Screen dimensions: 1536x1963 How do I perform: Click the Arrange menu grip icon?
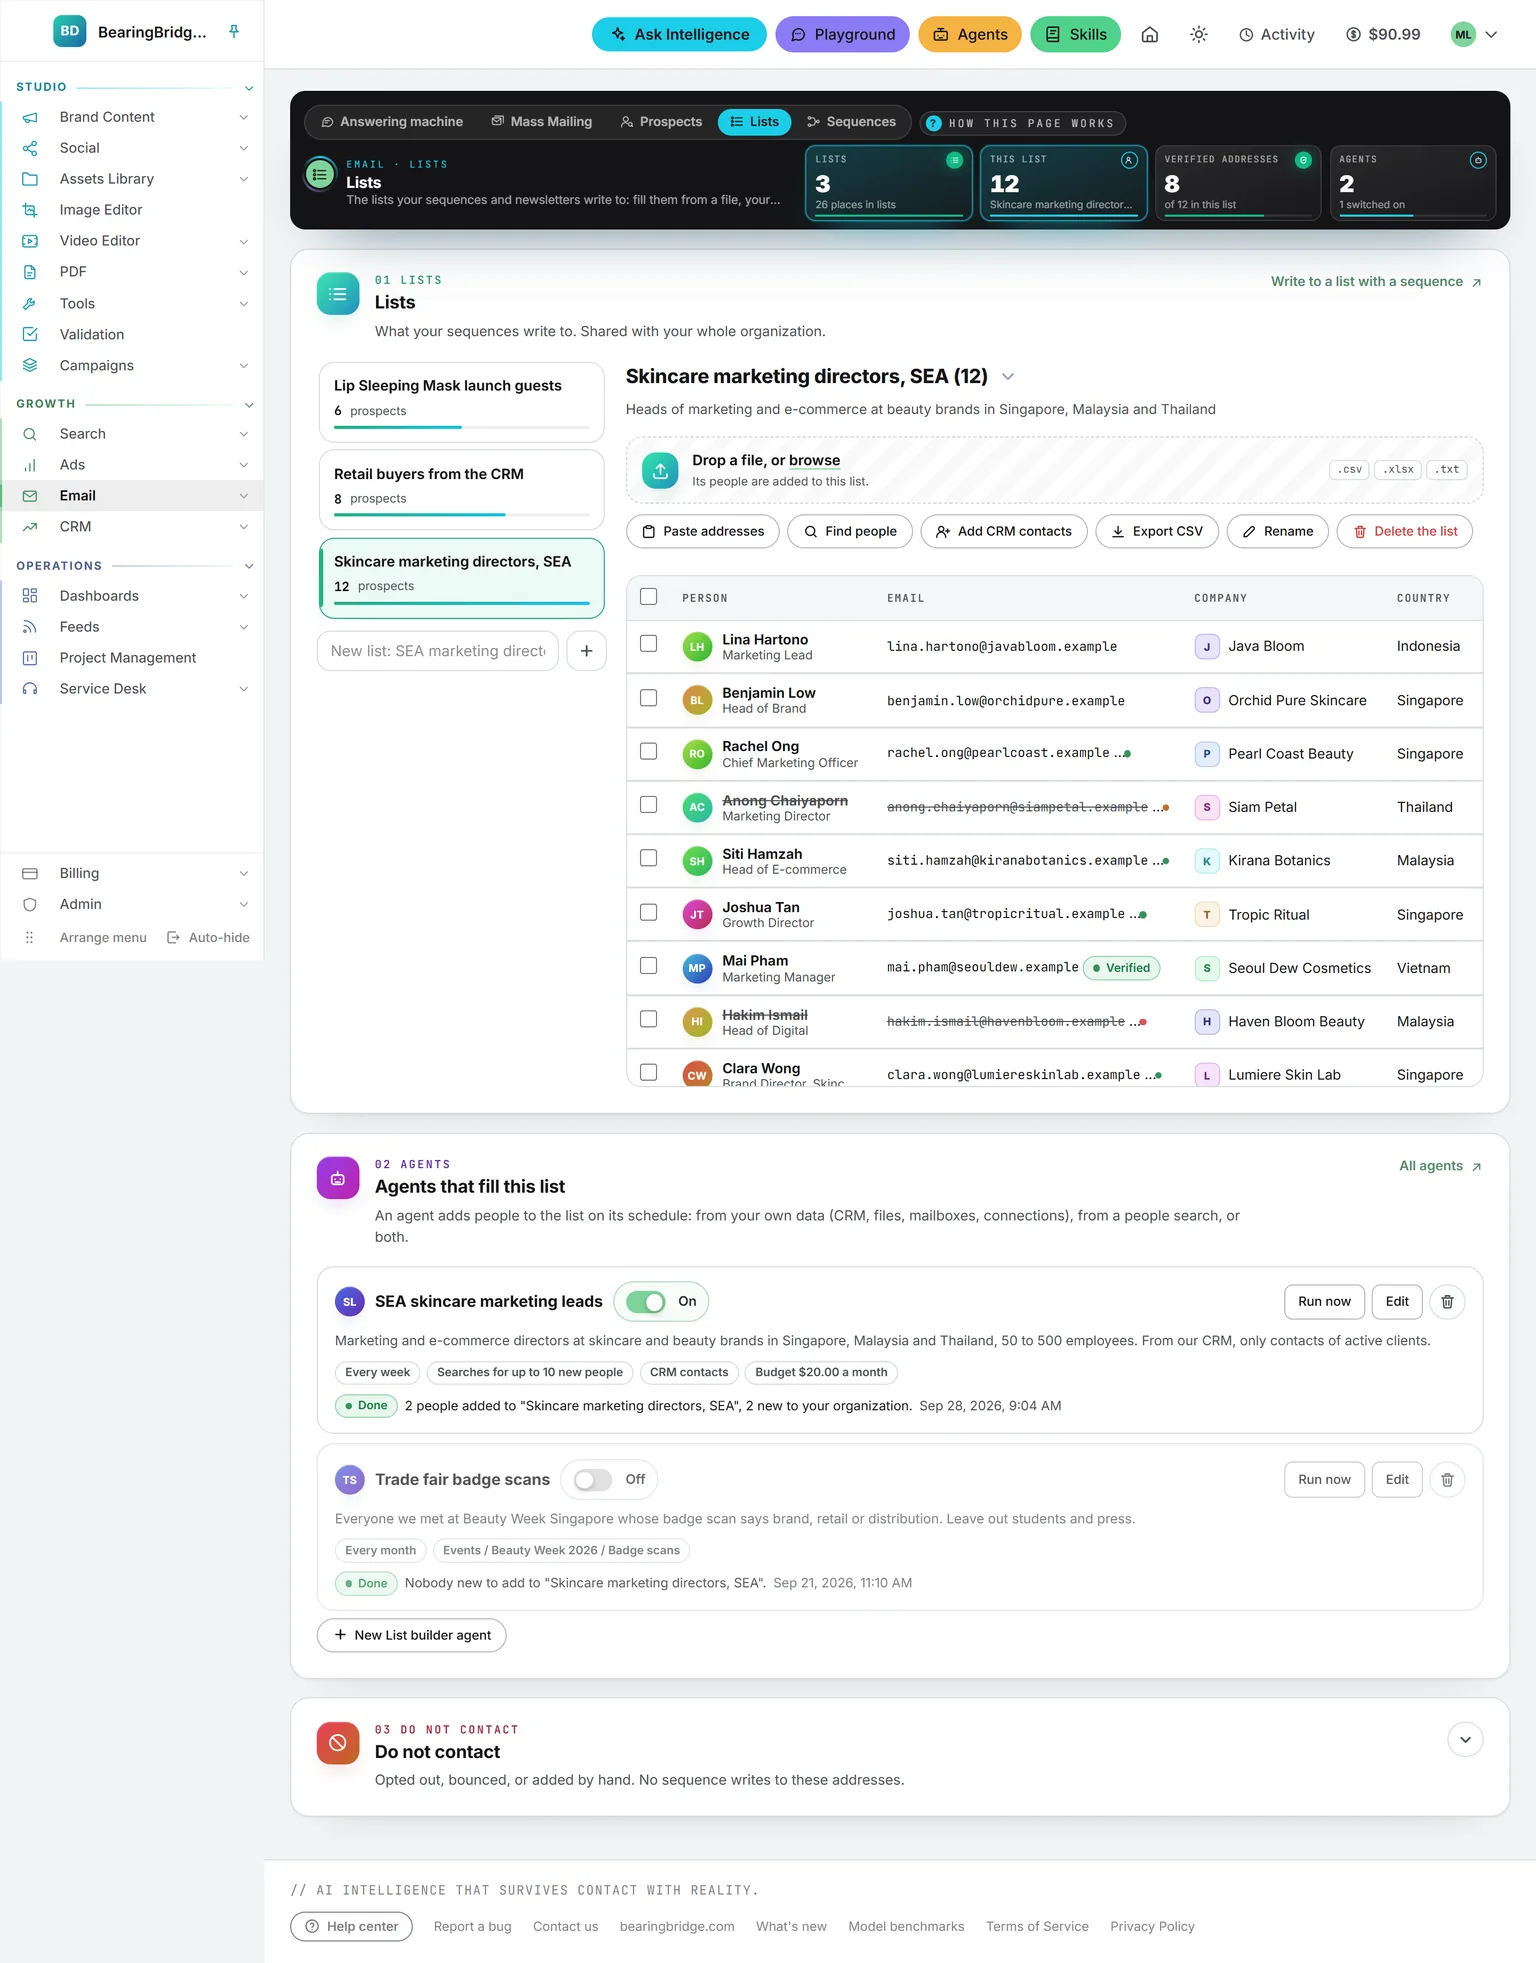(x=30, y=937)
